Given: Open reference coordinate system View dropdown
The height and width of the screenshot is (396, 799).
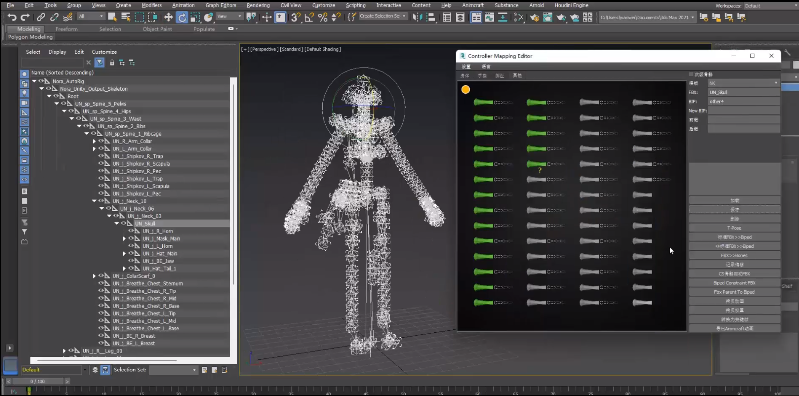Looking at the screenshot, I should pyautogui.click(x=230, y=17).
